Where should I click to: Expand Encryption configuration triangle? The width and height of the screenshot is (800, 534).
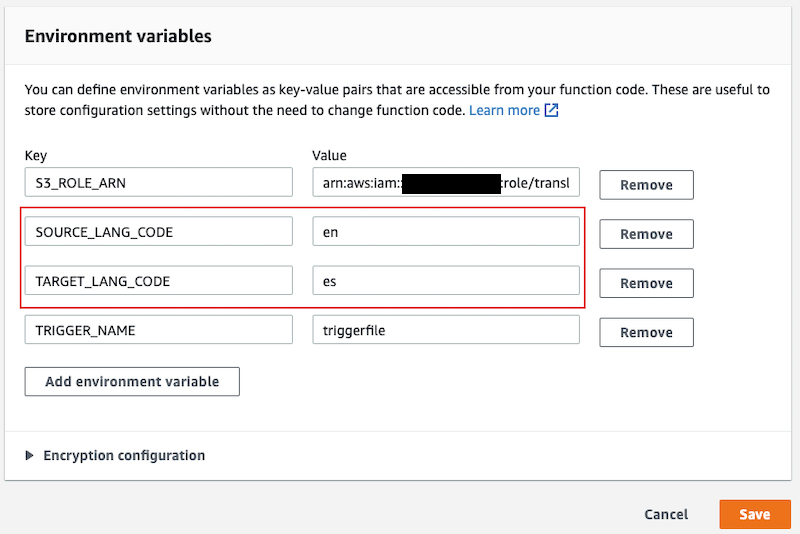(x=30, y=455)
